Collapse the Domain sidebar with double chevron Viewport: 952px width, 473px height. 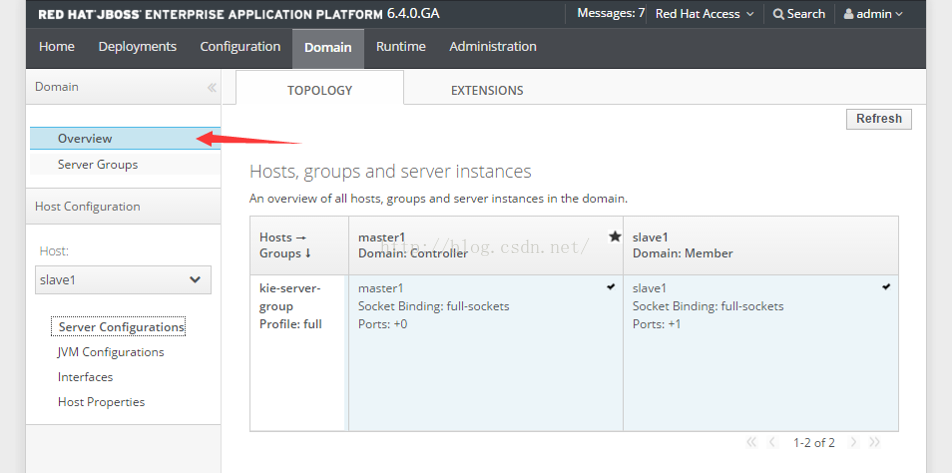tap(211, 87)
